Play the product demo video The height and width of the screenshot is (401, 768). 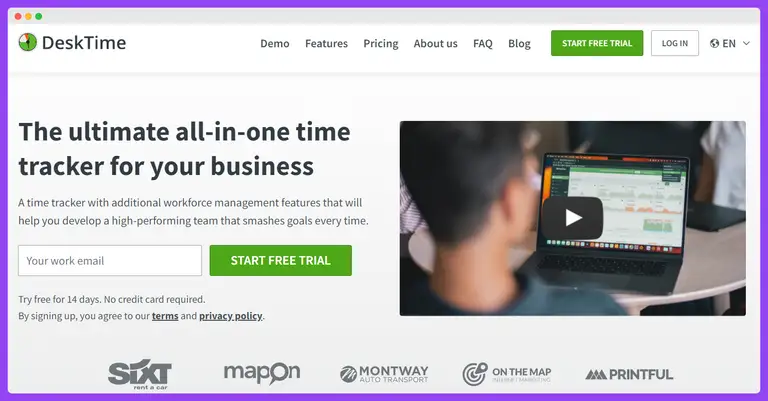(572, 218)
